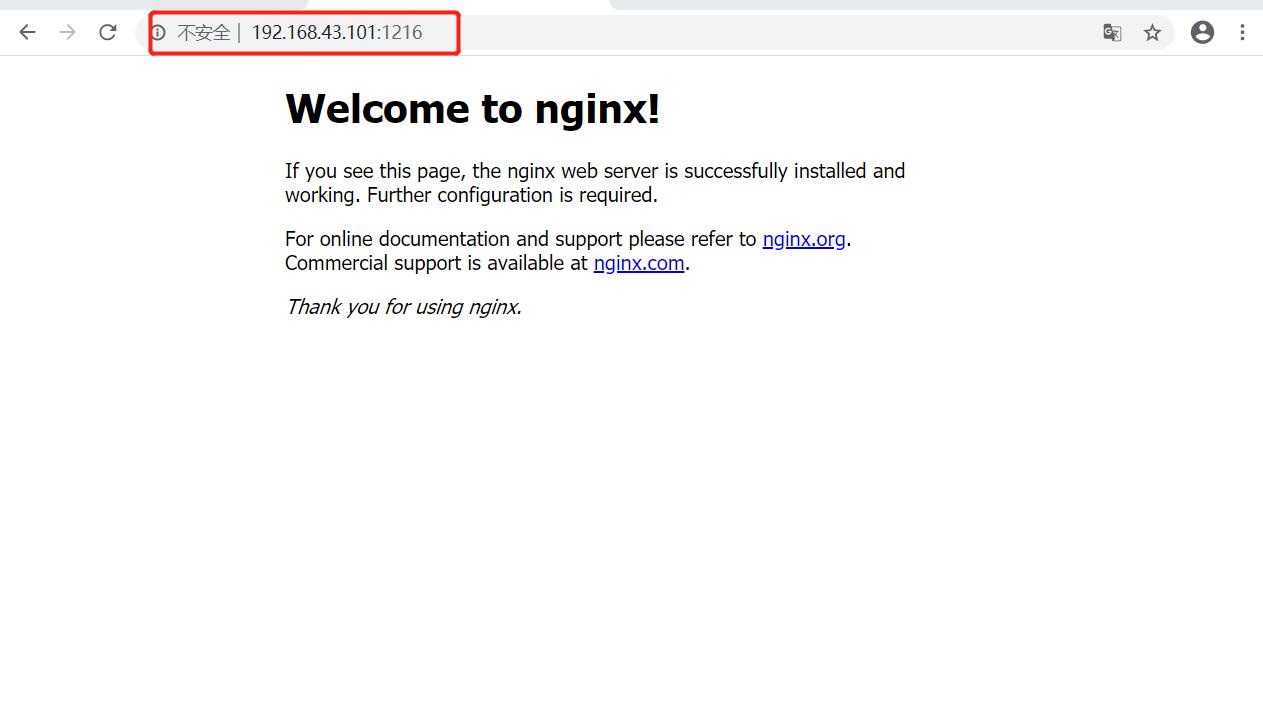Viewport: 1263px width, 723px height.
Task: Open the user profile avatar
Action: (1202, 32)
